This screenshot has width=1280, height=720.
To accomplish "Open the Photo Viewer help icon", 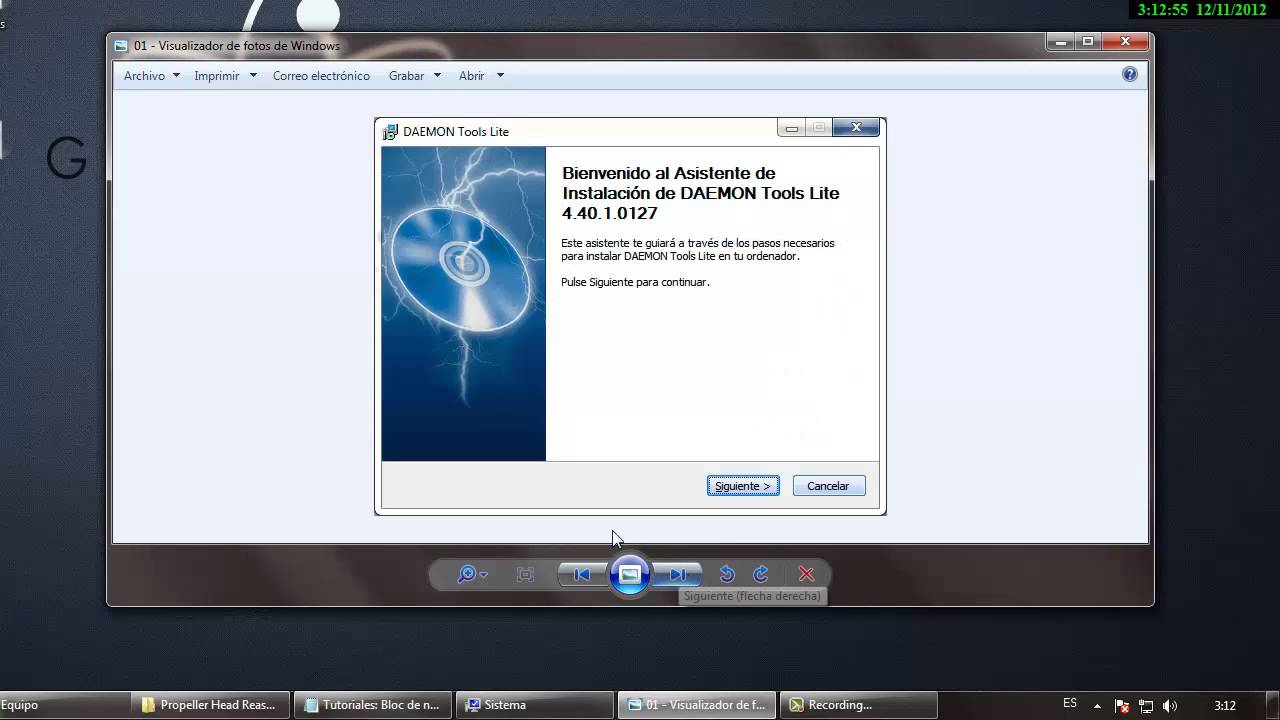I will (x=1130, y=74).
